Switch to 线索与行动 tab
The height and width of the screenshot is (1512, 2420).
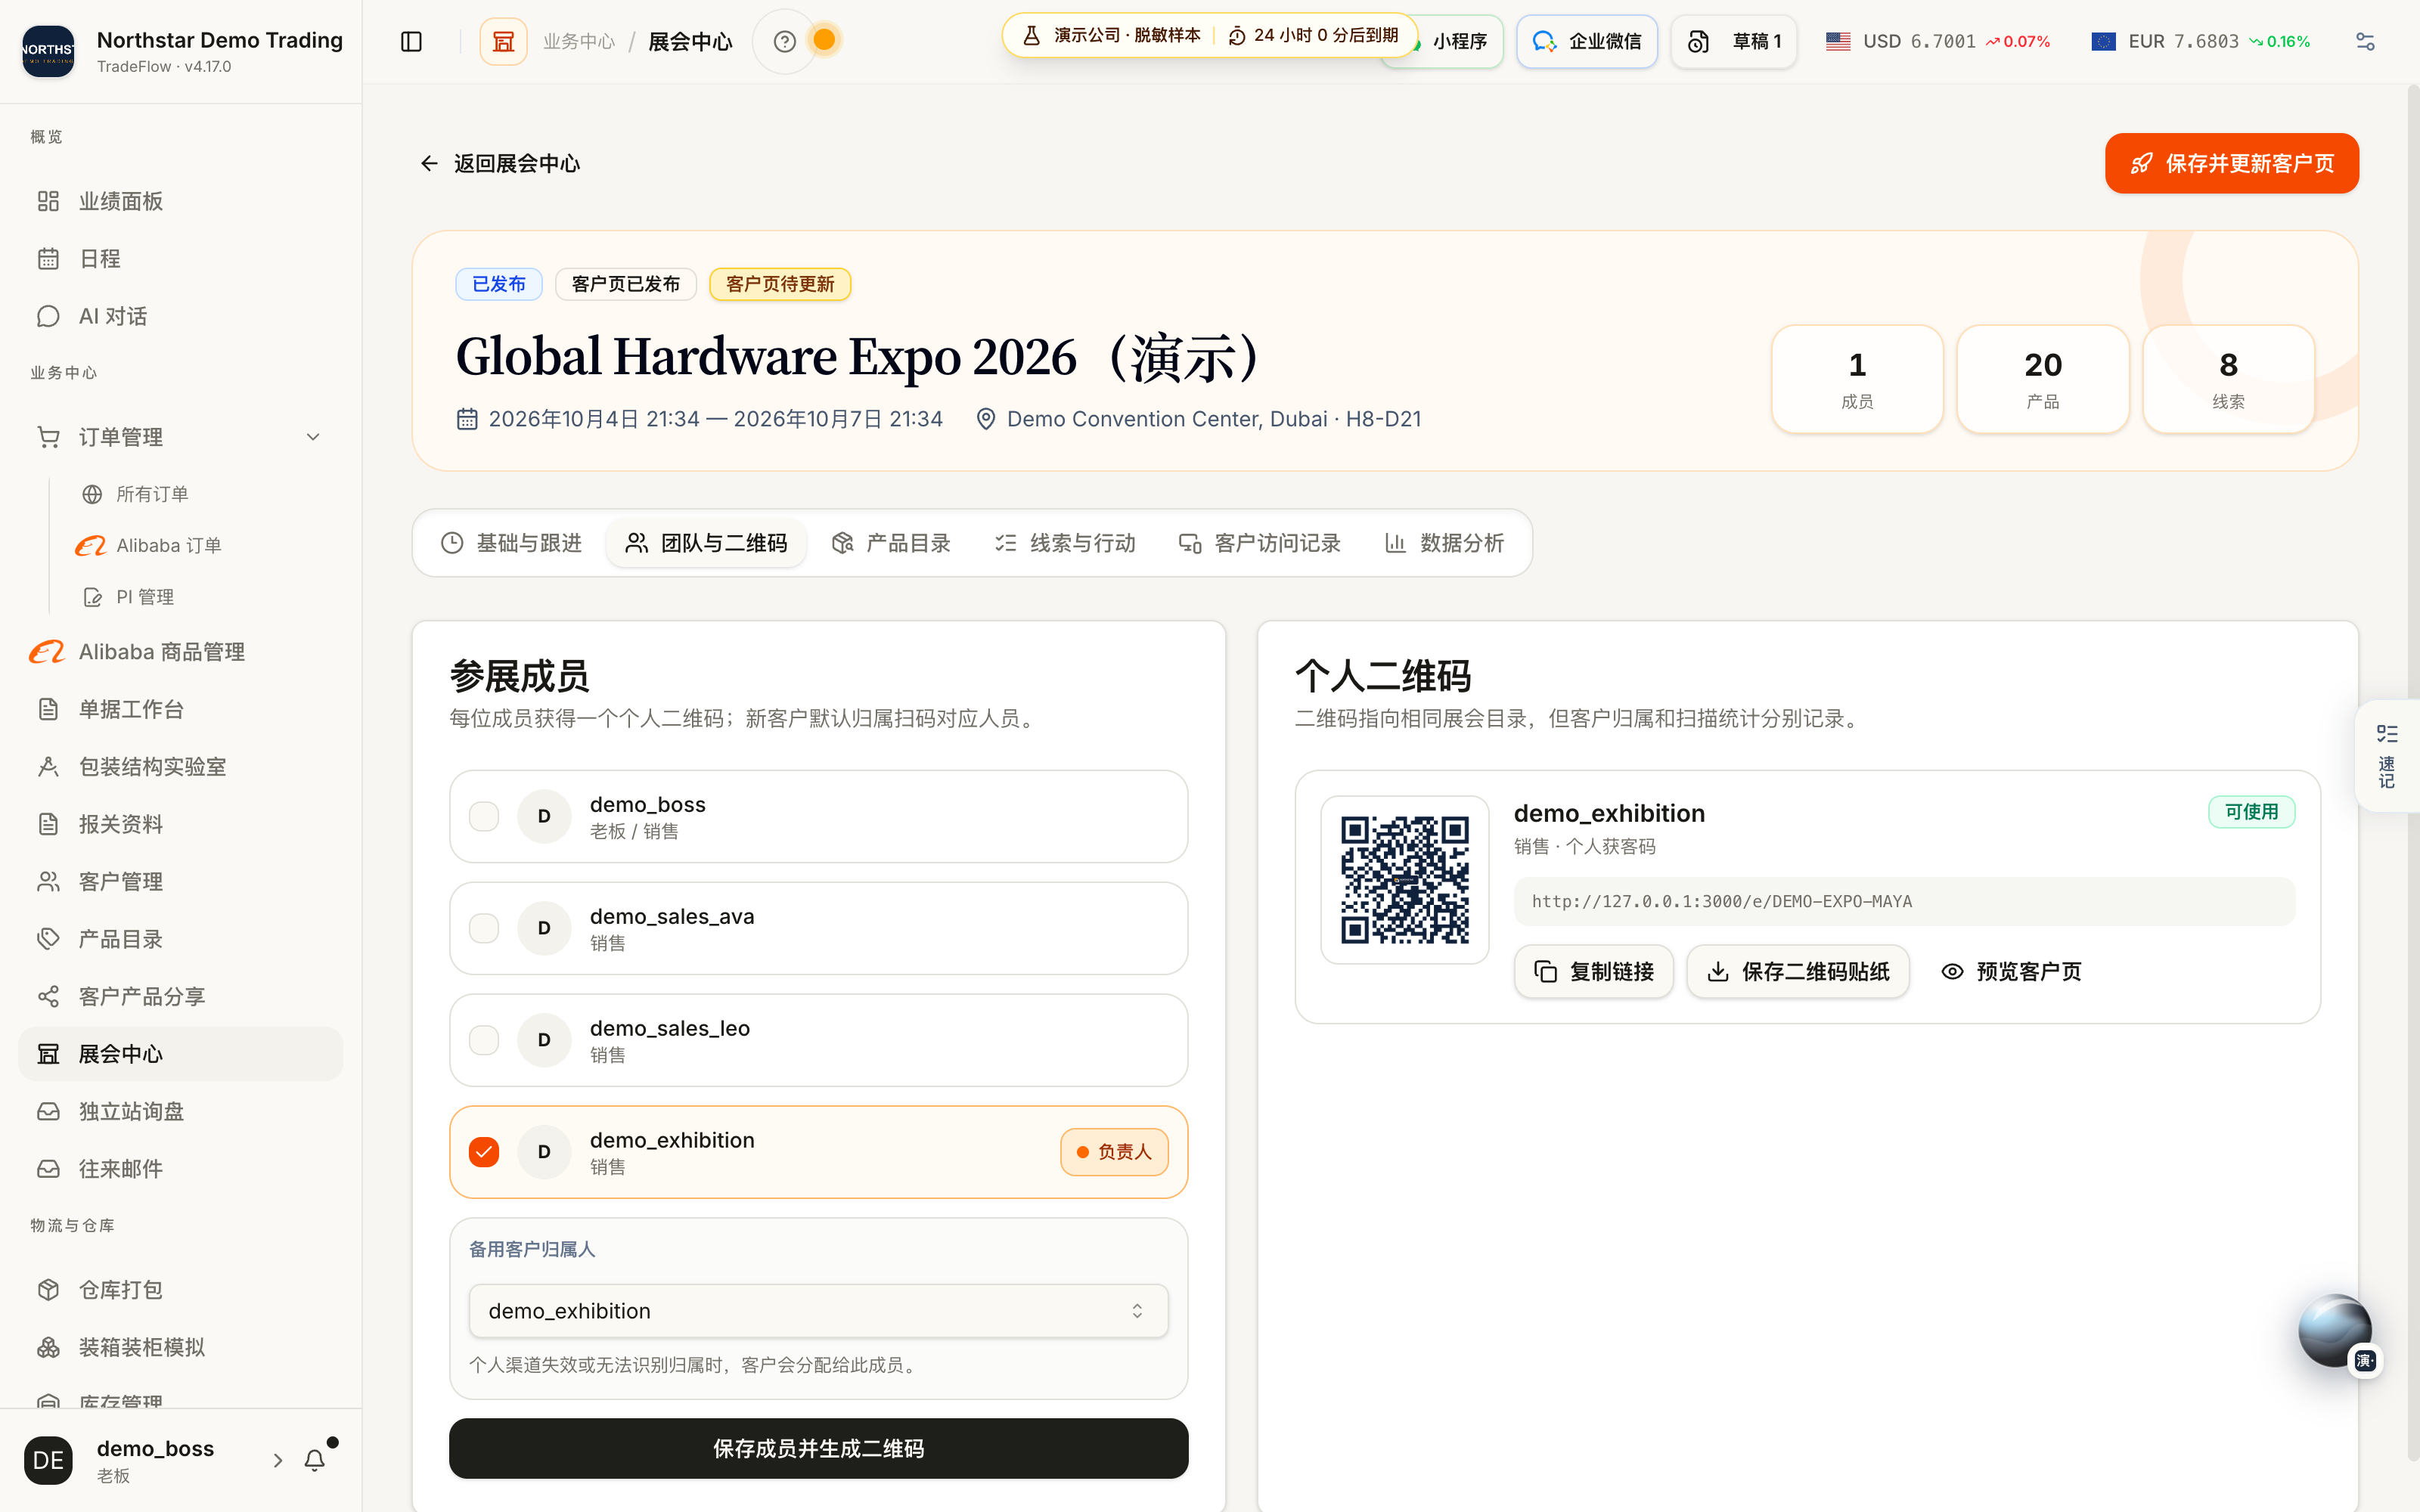point(1065,543)
